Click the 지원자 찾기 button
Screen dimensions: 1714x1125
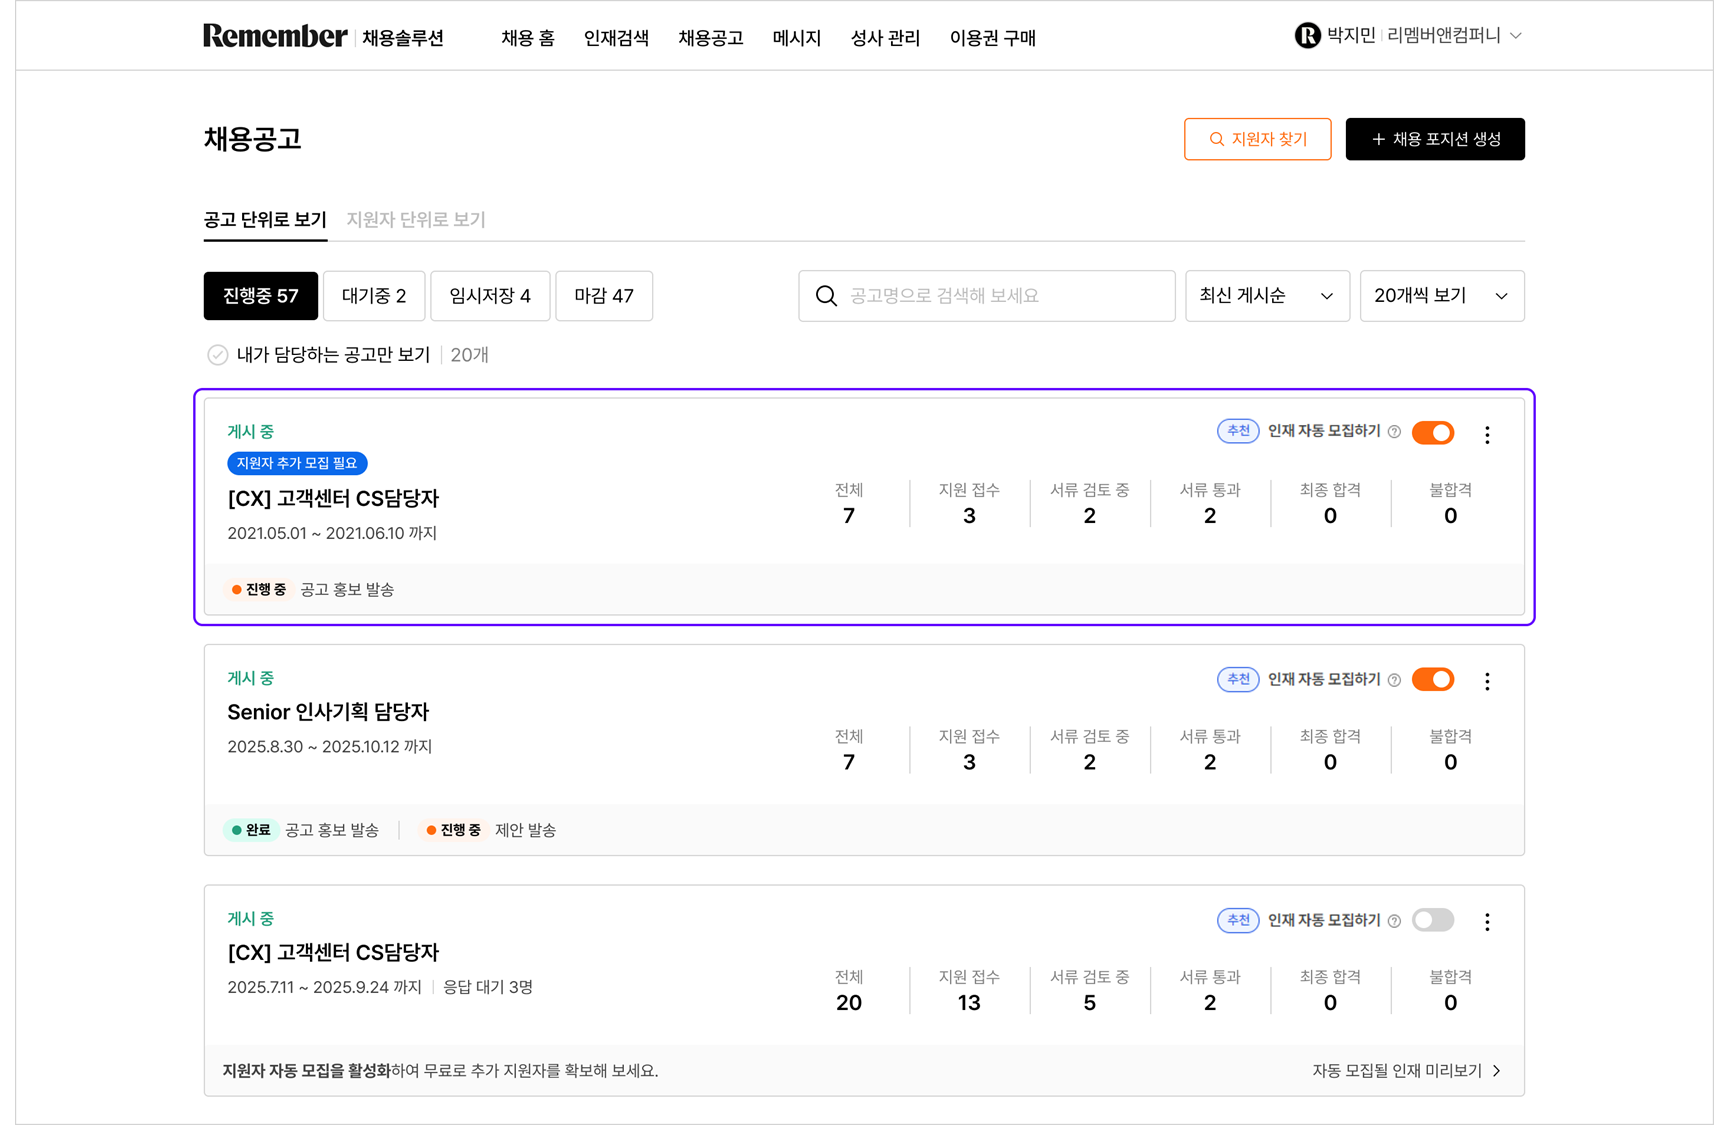[1257, 139]
